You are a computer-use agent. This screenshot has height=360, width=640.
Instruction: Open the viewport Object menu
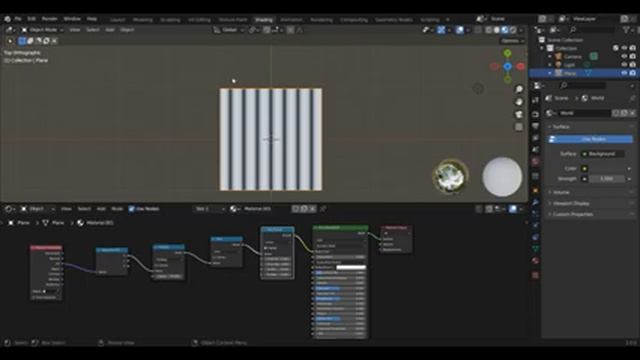pos(127,30)
